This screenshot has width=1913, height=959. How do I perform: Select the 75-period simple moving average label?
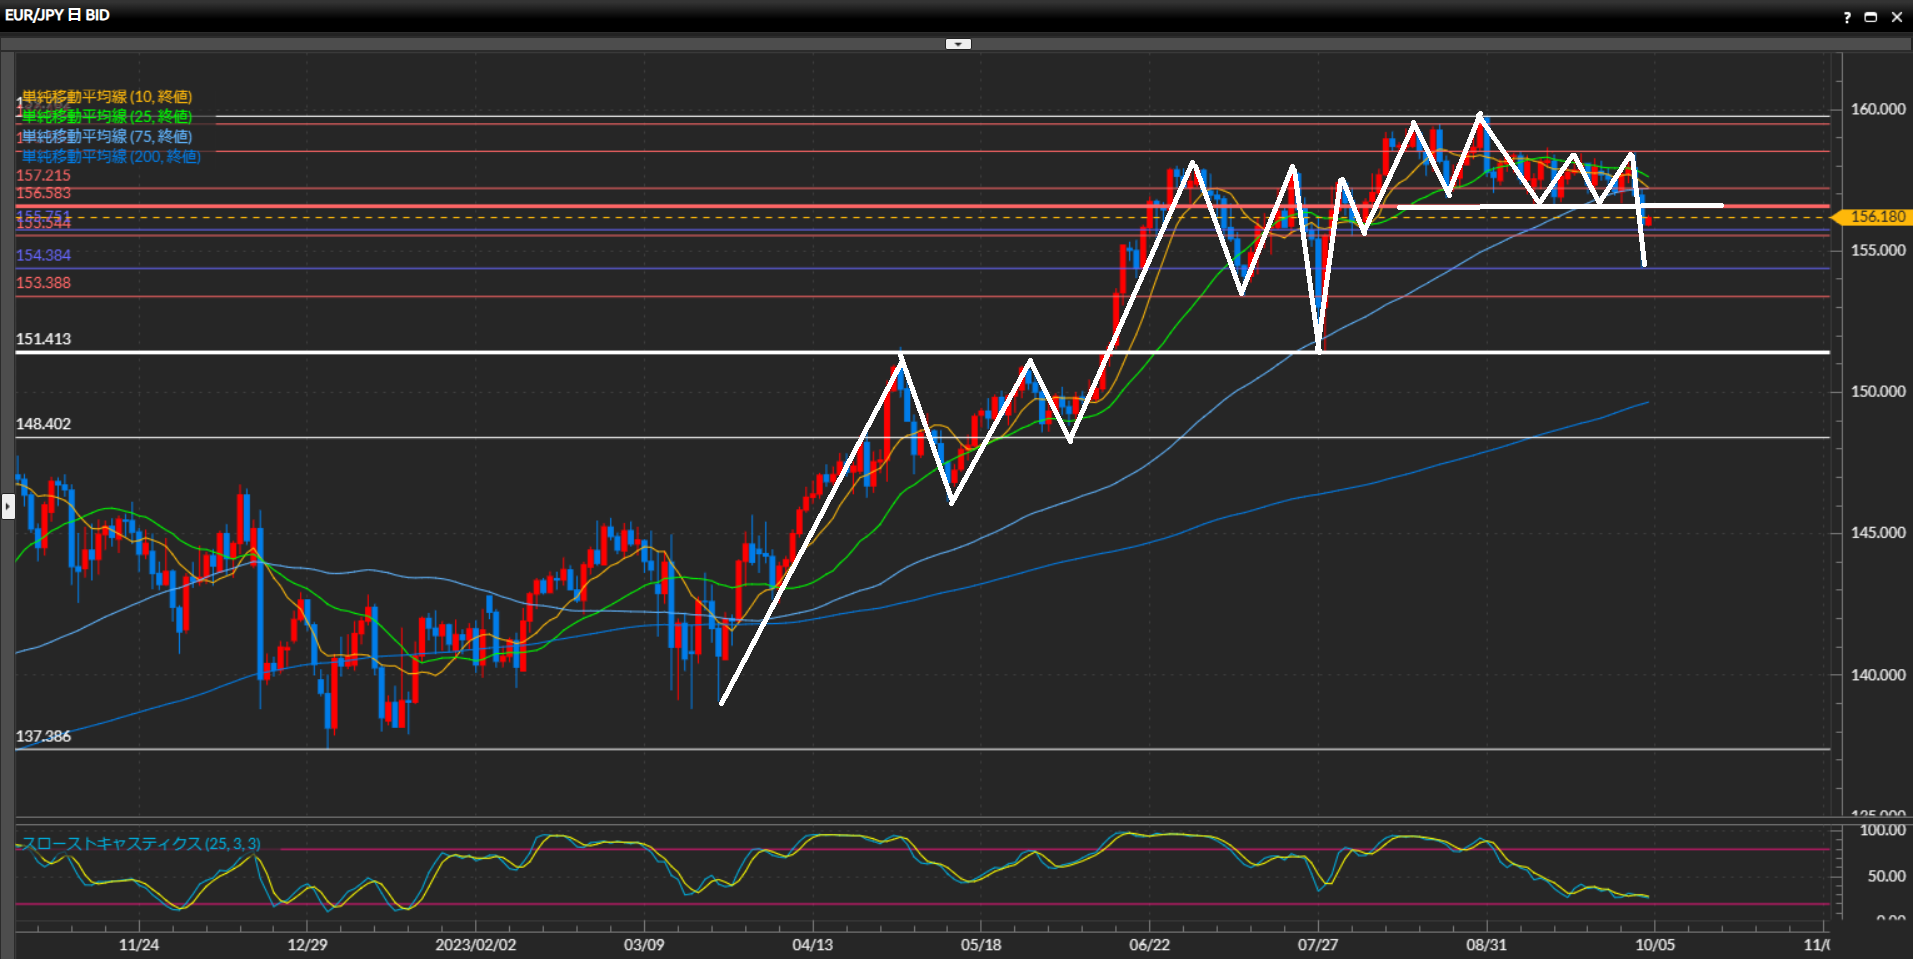[x=107, y=137]
